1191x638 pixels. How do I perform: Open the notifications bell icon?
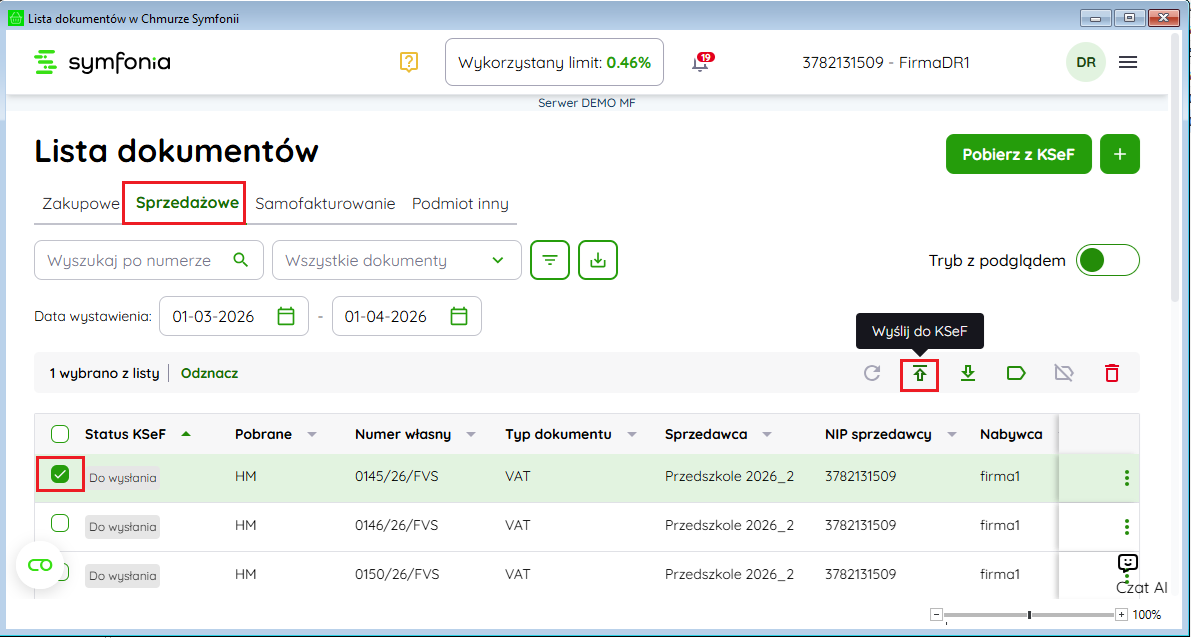tap(700, 63)
